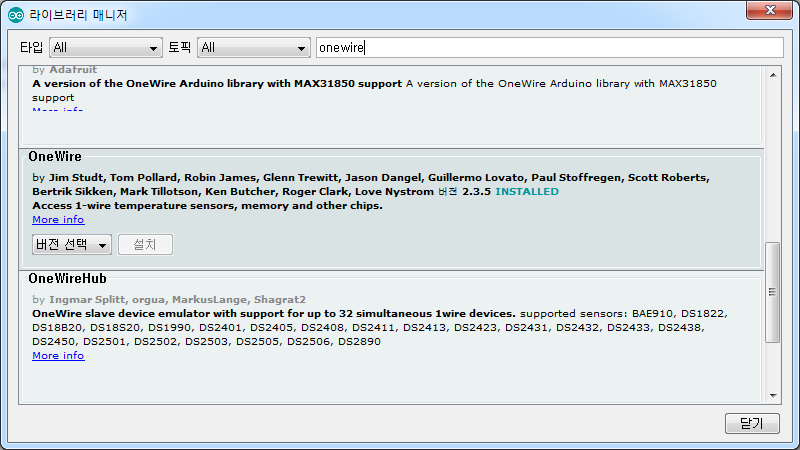Click 'Access 1-wire temperature sensors' description

coord(207,206)
